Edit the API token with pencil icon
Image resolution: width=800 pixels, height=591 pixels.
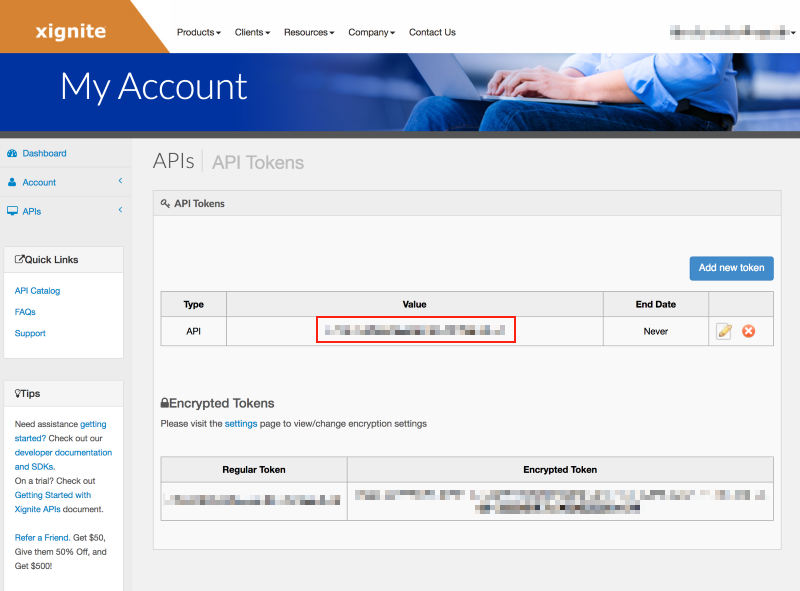(x=724, y=331)
